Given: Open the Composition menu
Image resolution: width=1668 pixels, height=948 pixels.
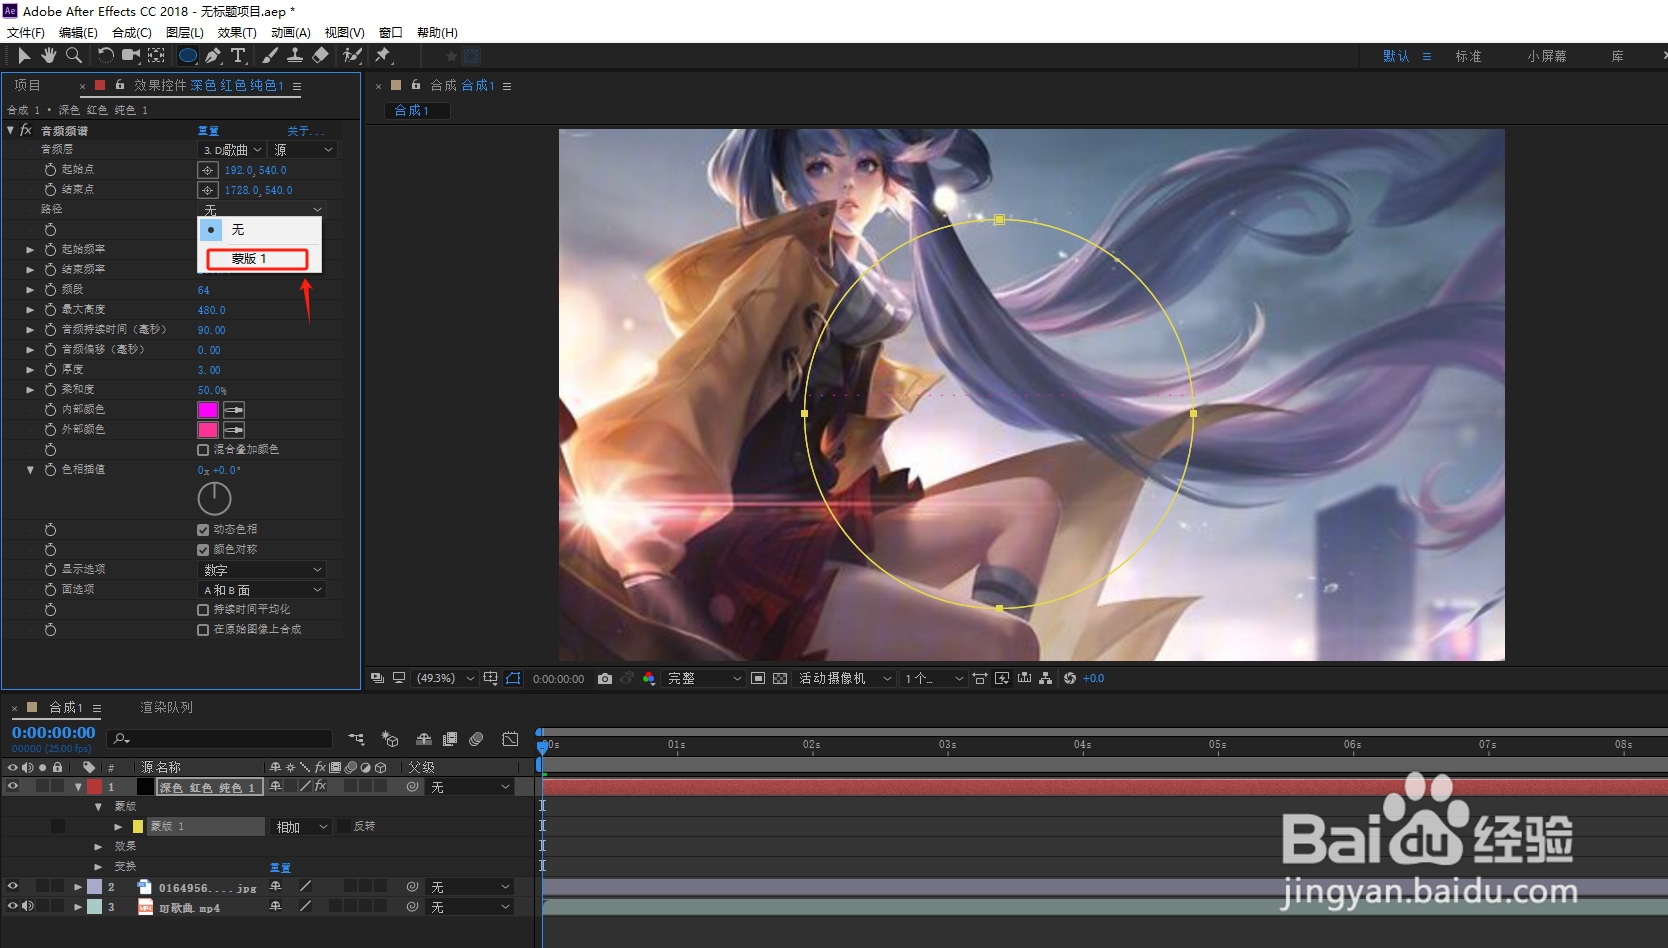Looking at the screenshot, I should (132, 33).
